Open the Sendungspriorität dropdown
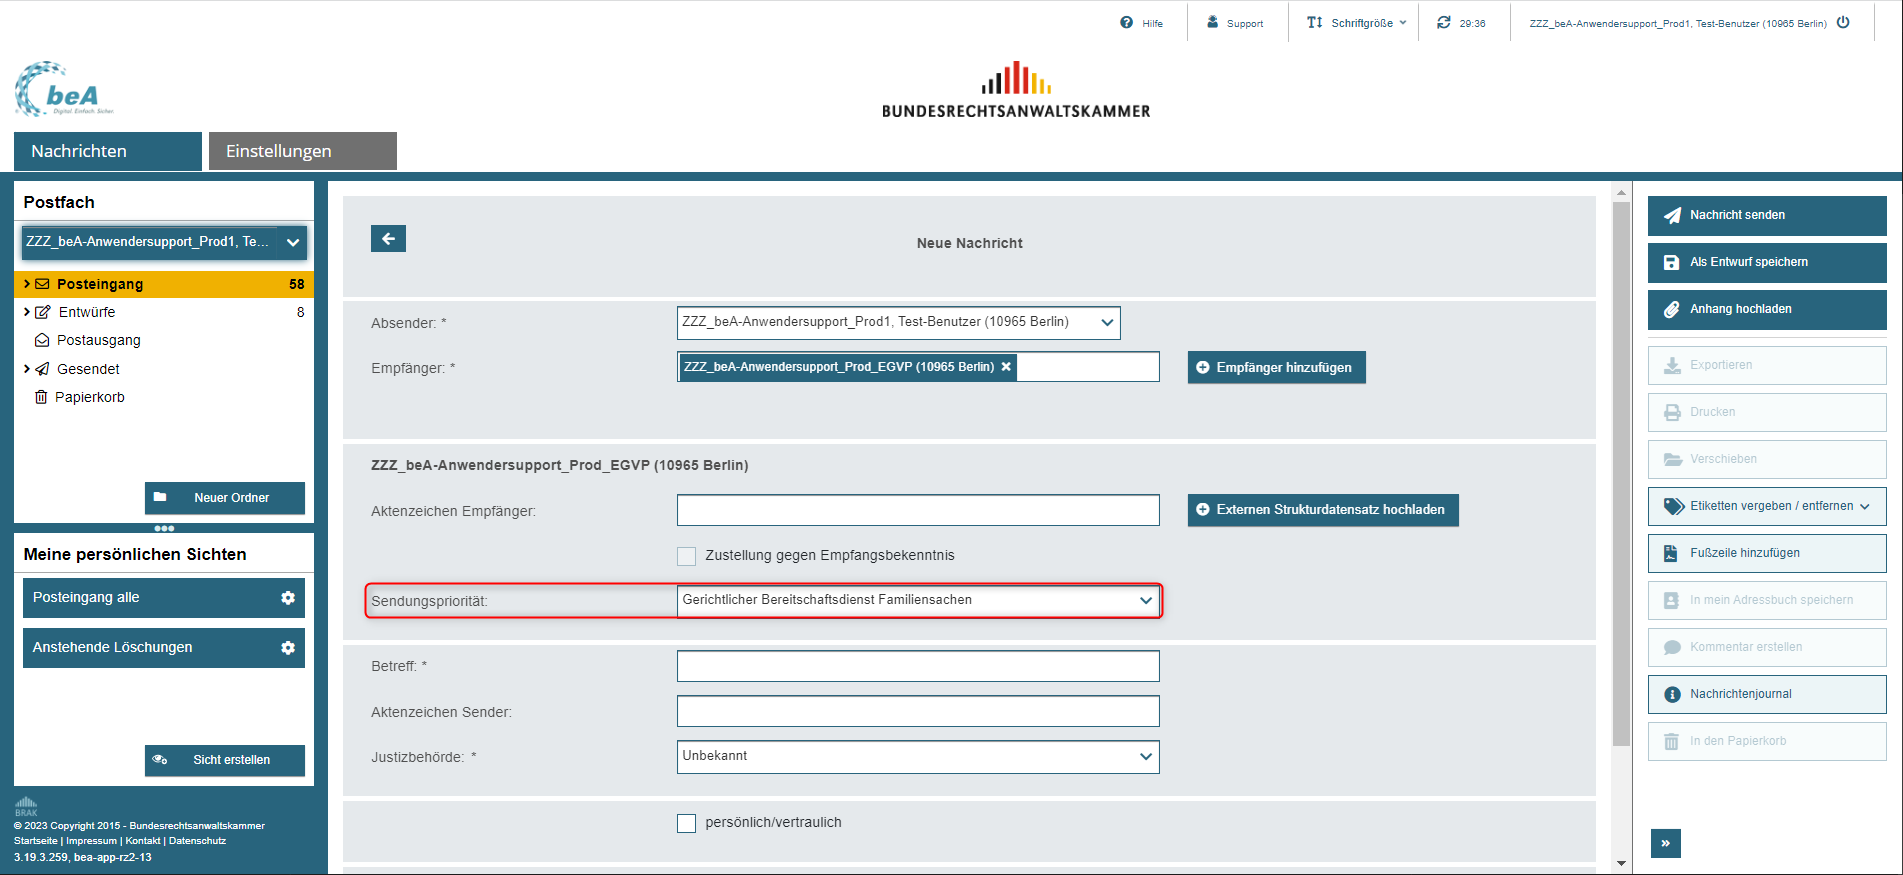Screen dimensions: 1903x875 [x=917, y=600]
